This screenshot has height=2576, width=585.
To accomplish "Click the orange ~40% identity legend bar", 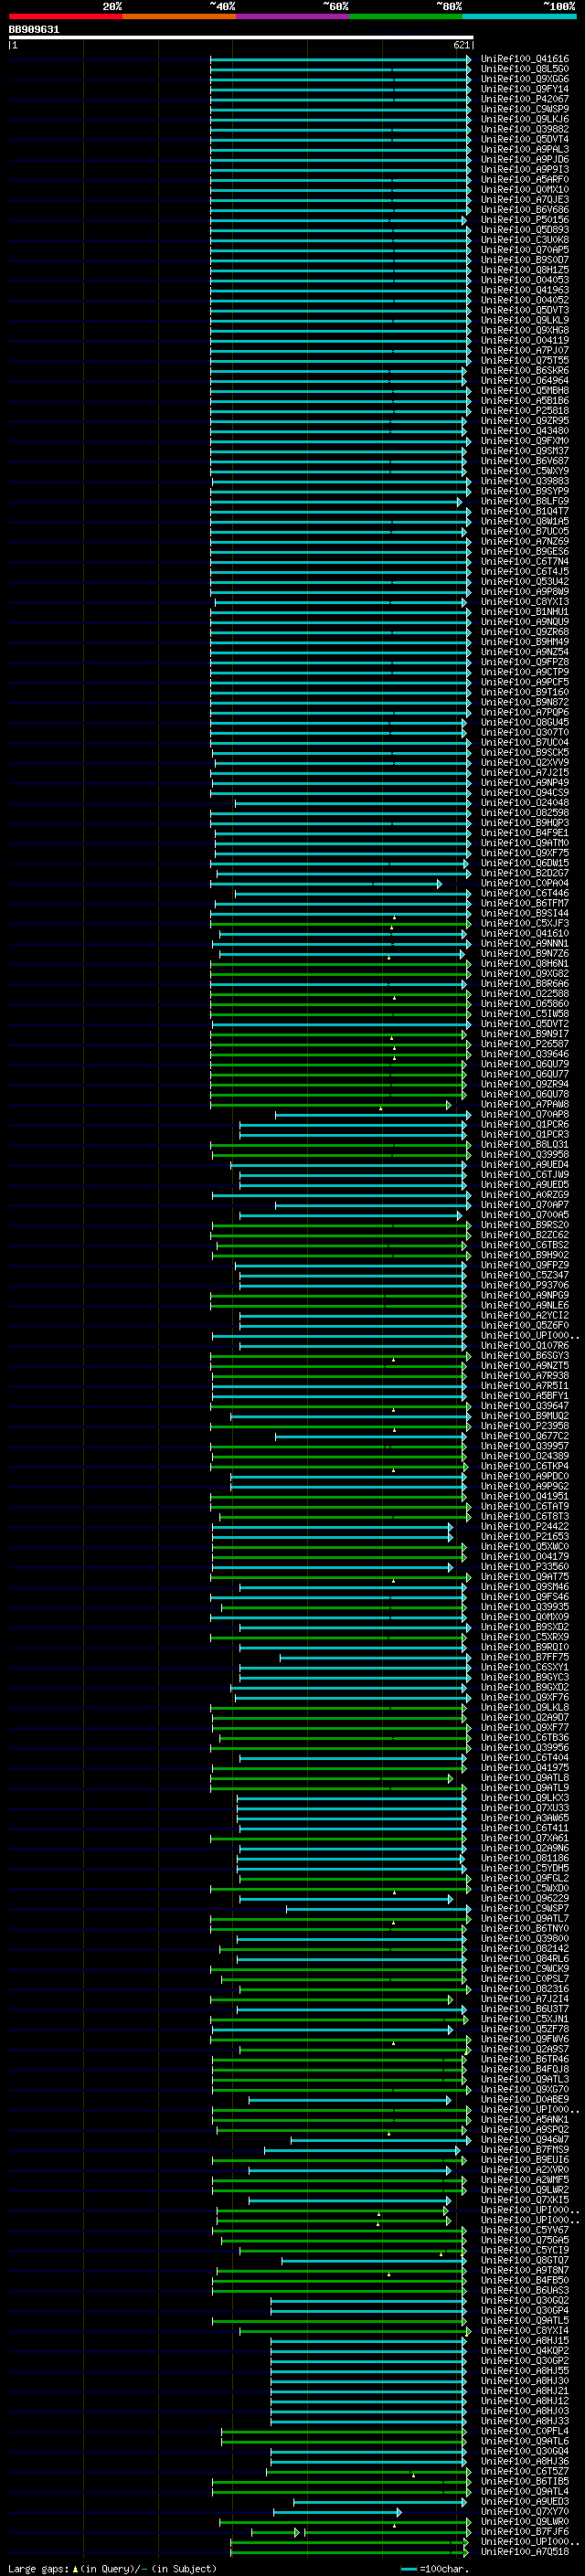I will [x=179, y=16].
